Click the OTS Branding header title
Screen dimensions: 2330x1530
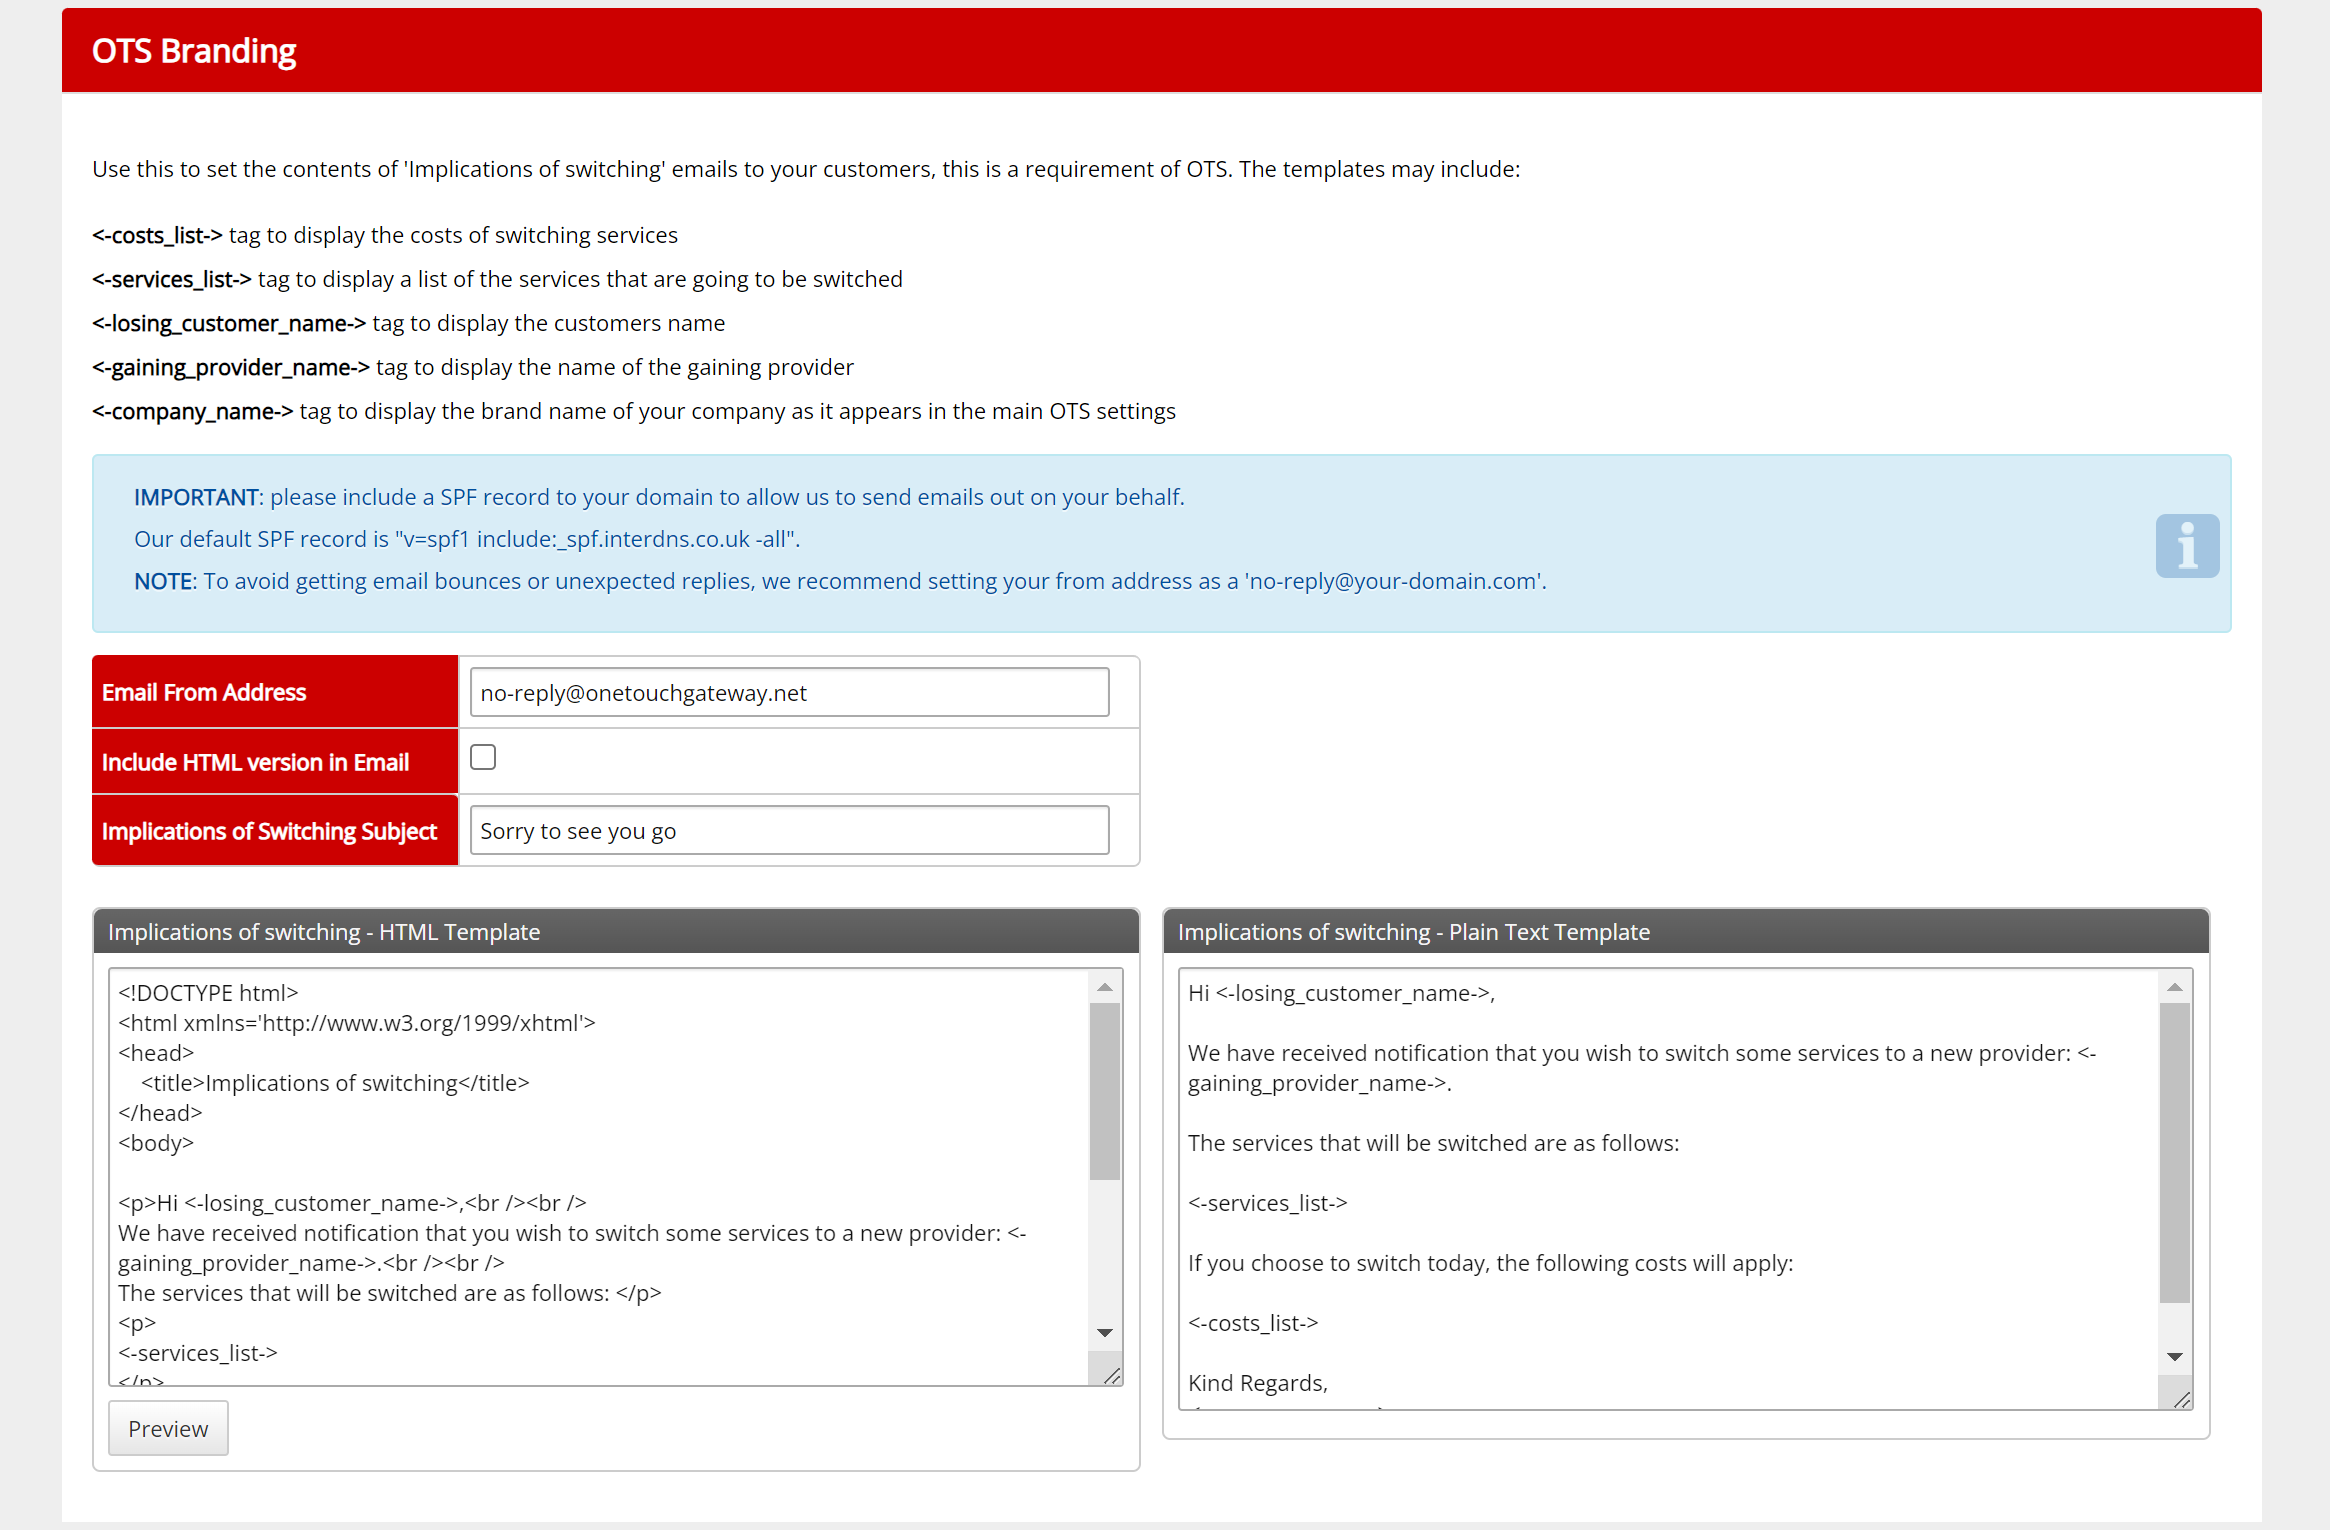click(x=194, y=50)
